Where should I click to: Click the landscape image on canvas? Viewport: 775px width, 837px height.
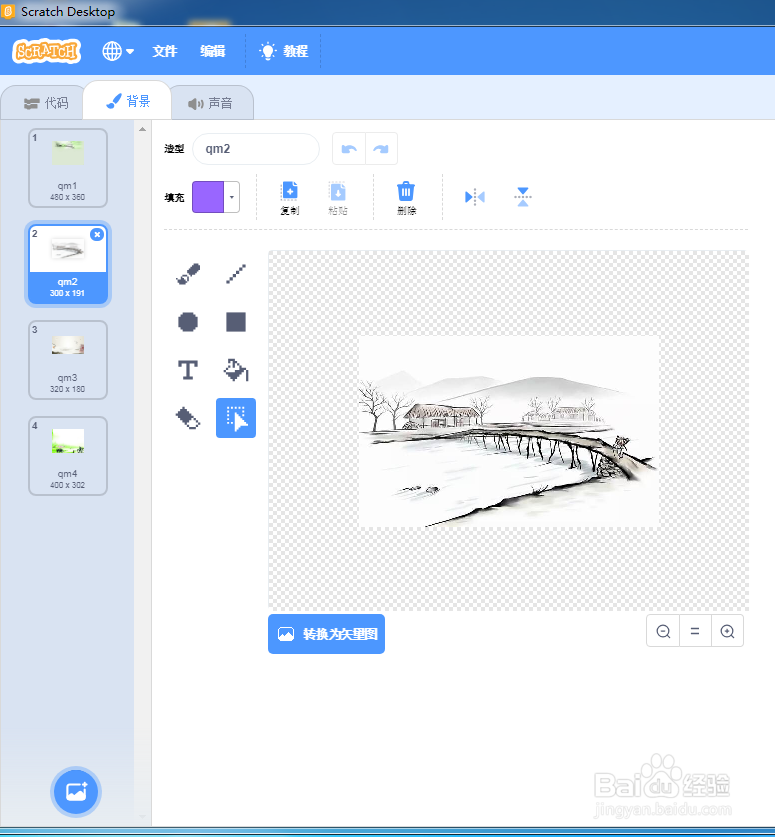coord(509,431)
